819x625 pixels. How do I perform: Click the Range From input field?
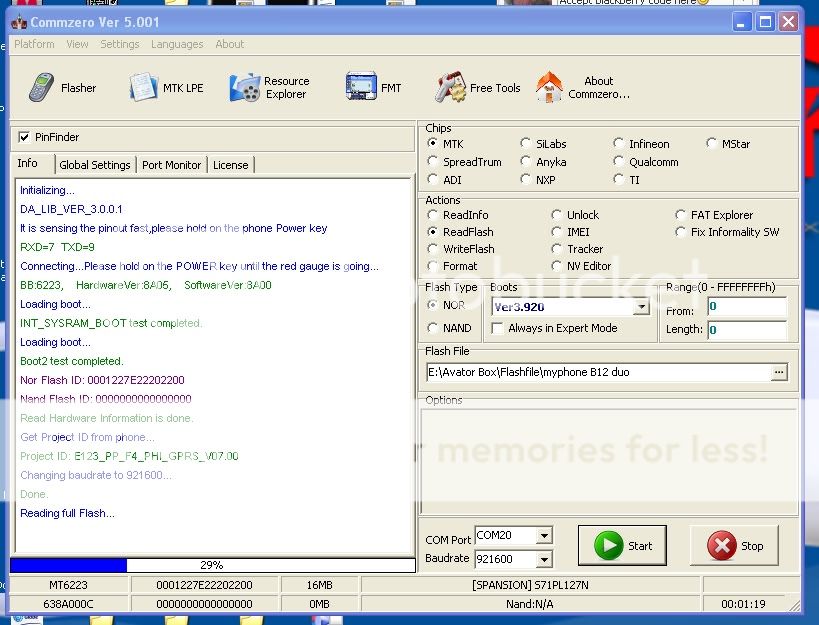pyautogui.click(x=746, y=307)
